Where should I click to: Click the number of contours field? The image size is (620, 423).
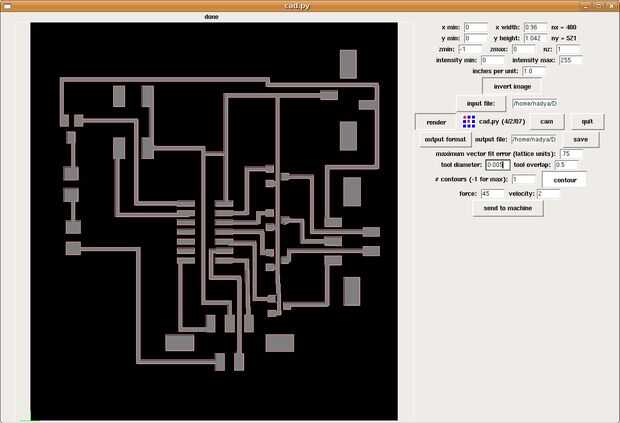[x=524, y=179]
